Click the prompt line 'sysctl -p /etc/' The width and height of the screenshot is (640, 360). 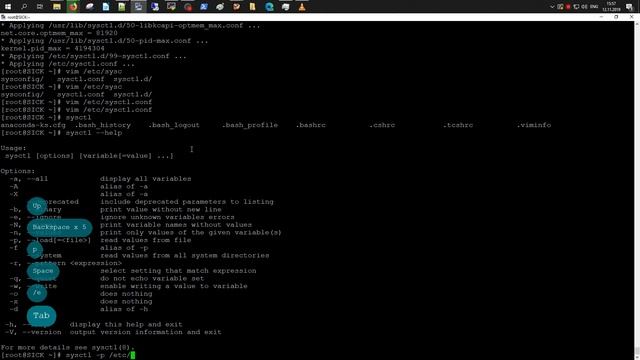point(67,355)
